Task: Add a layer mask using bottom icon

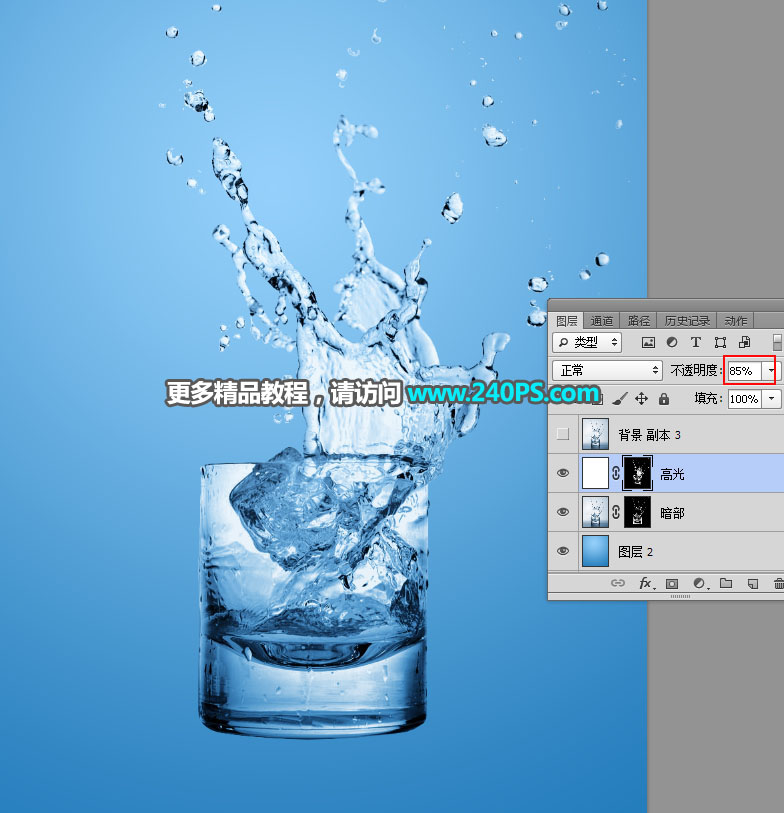Action: coord(672,584)
